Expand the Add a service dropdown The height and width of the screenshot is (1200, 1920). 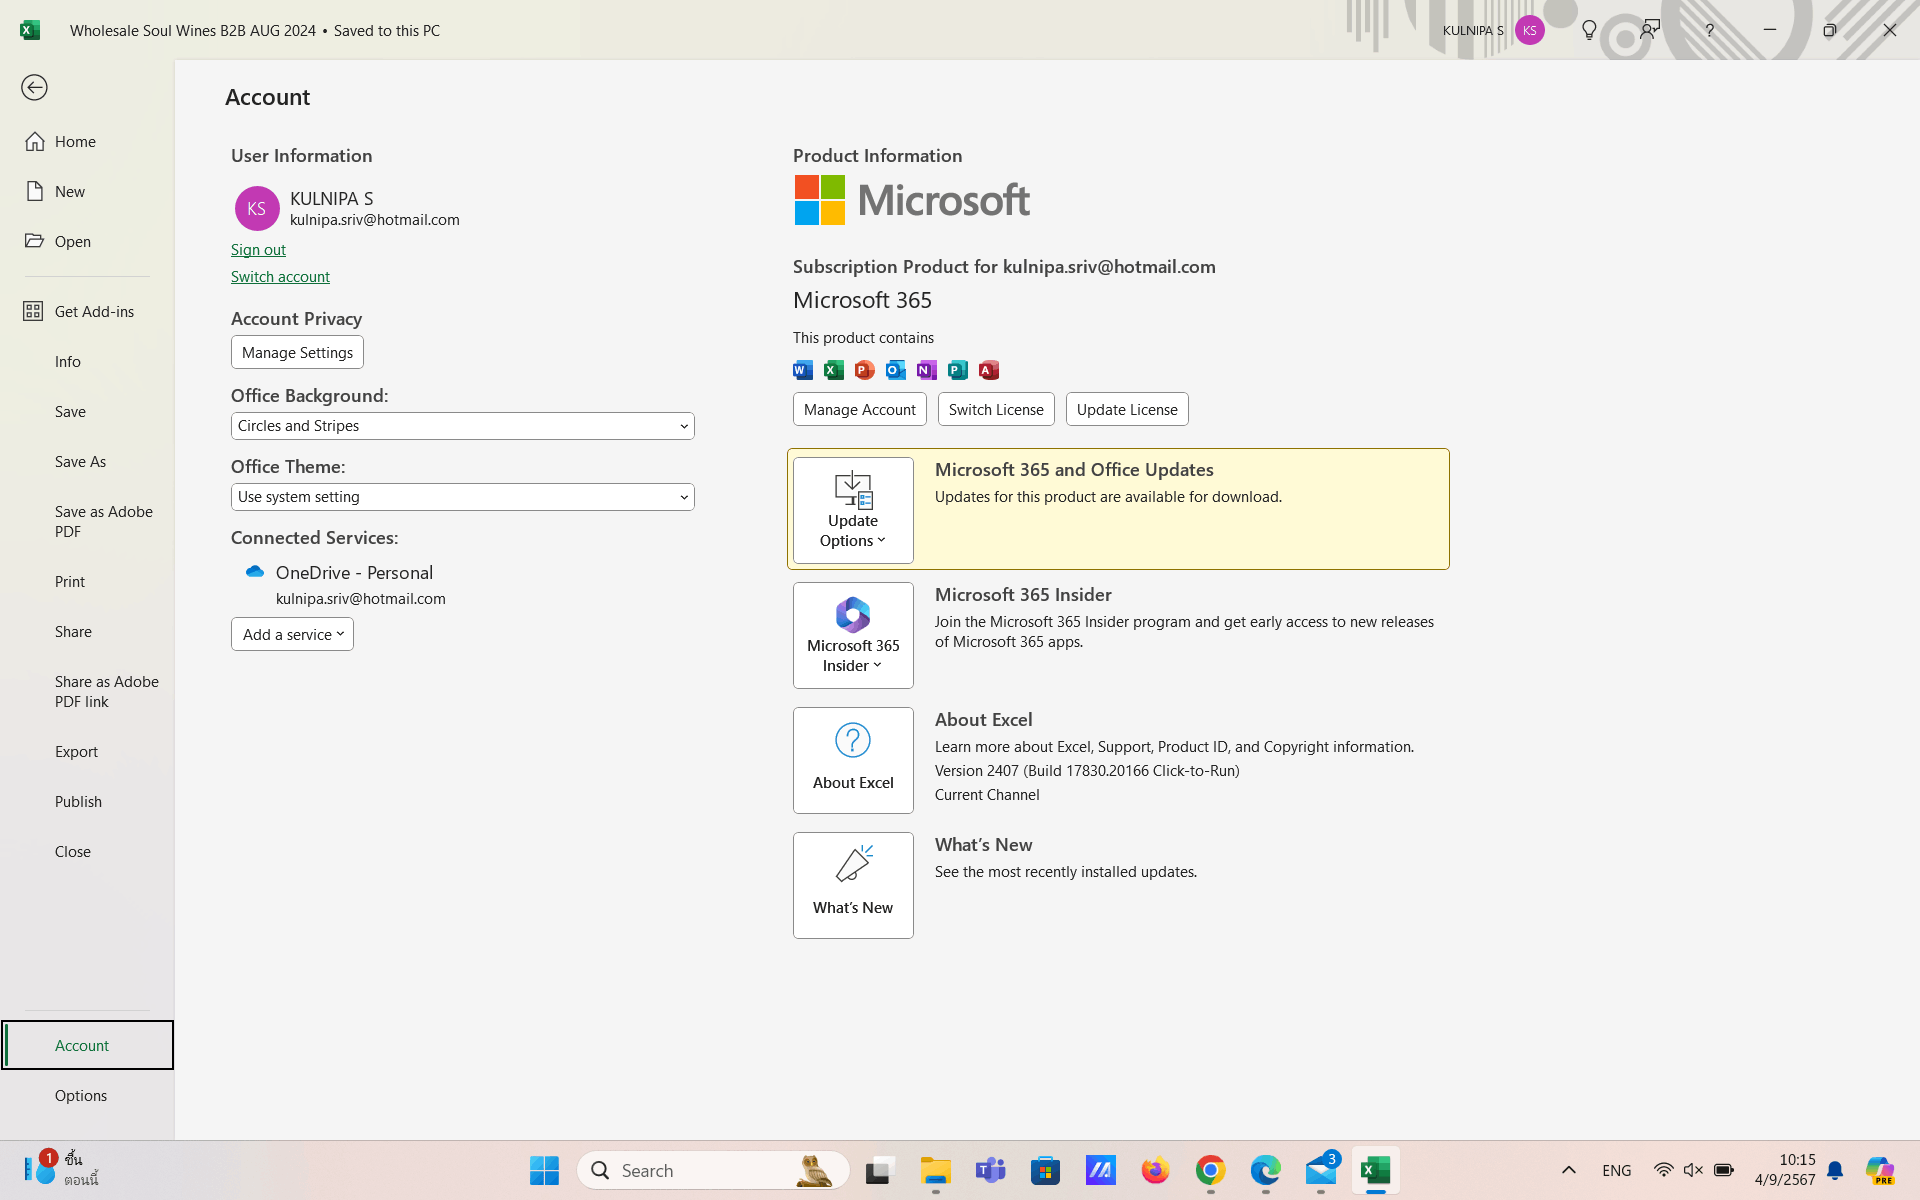pos(292,634)
